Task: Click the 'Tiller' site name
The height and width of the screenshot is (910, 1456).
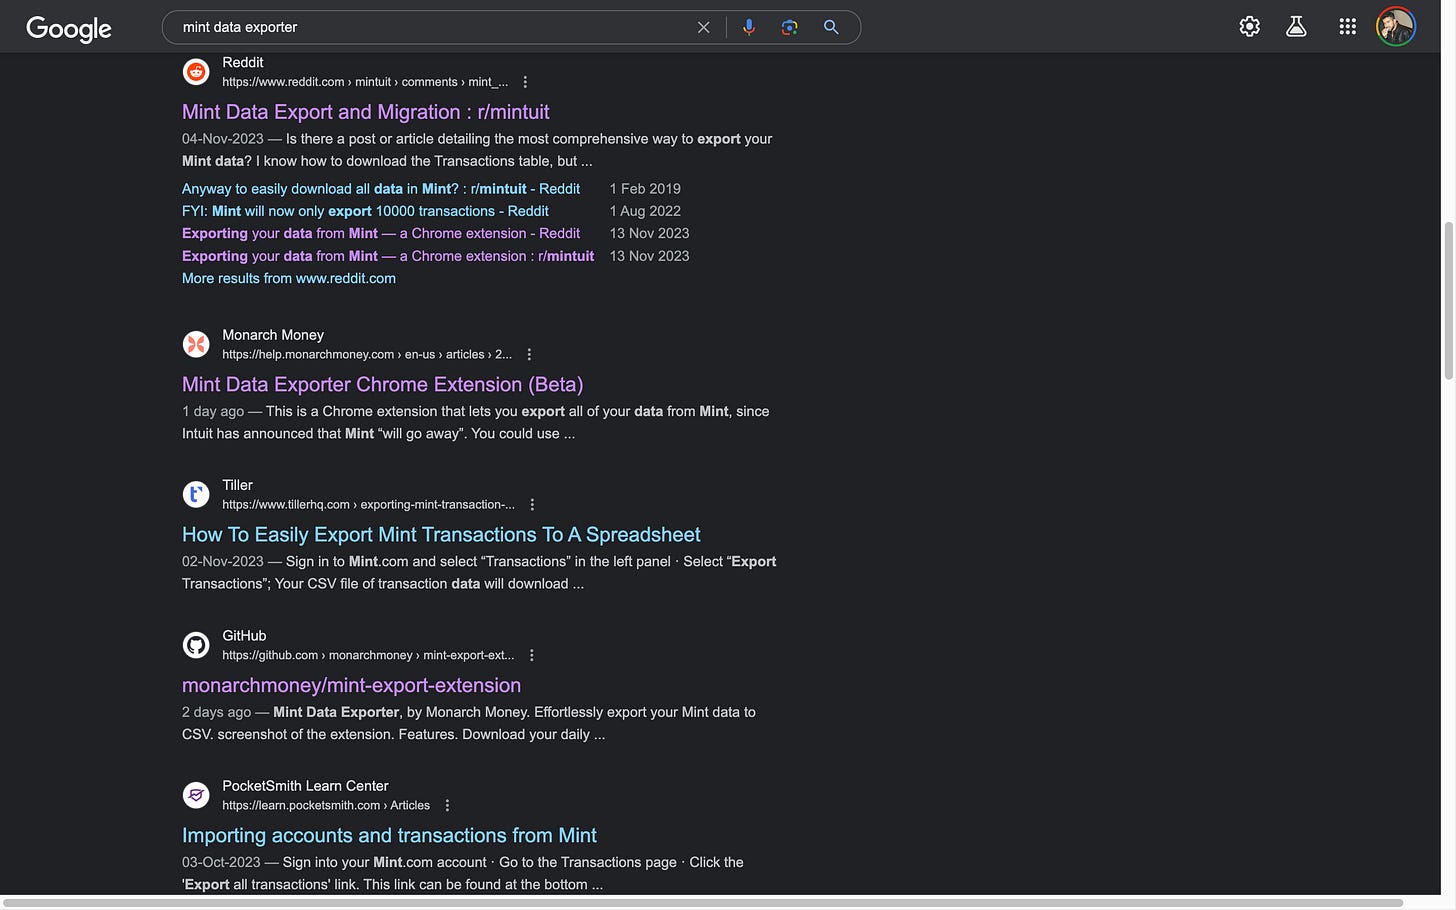Action: pyautogui.click(x=237, y=485)
